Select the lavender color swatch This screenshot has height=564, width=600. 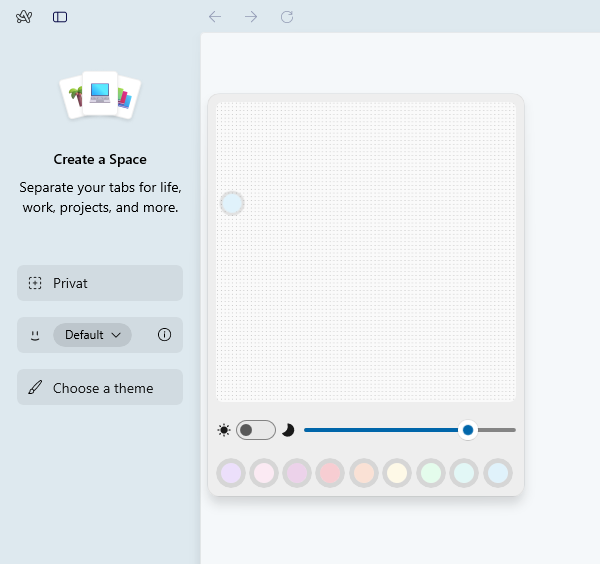click(231, 473)
